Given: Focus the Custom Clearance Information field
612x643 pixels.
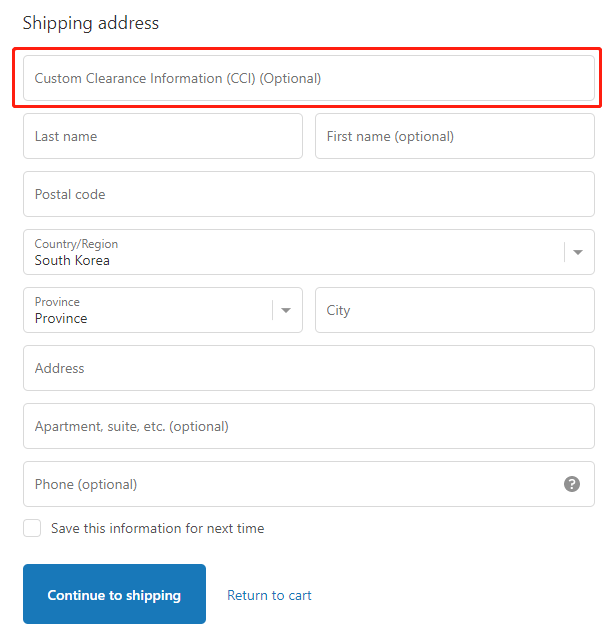Looking at the screenshot, I should pos(309,78).
